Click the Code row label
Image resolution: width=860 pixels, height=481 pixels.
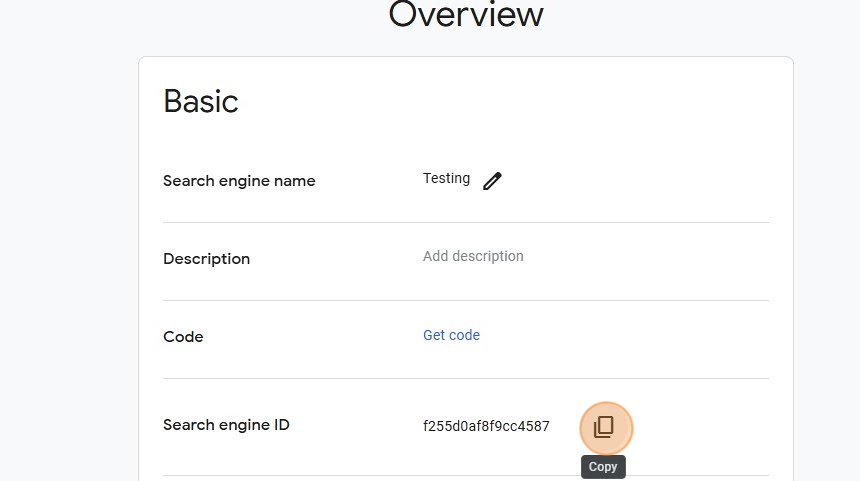pos(183,337)
